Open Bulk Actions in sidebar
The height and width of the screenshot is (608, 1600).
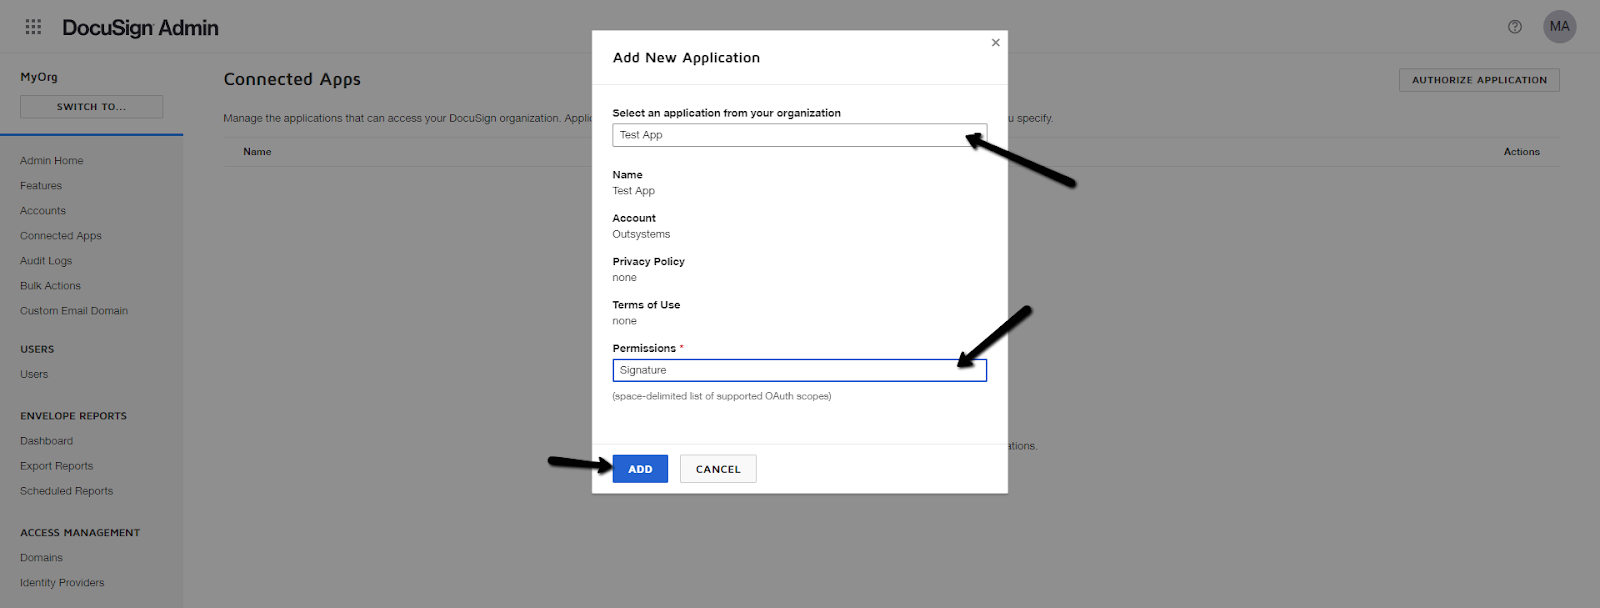click(x=50, y=286)
